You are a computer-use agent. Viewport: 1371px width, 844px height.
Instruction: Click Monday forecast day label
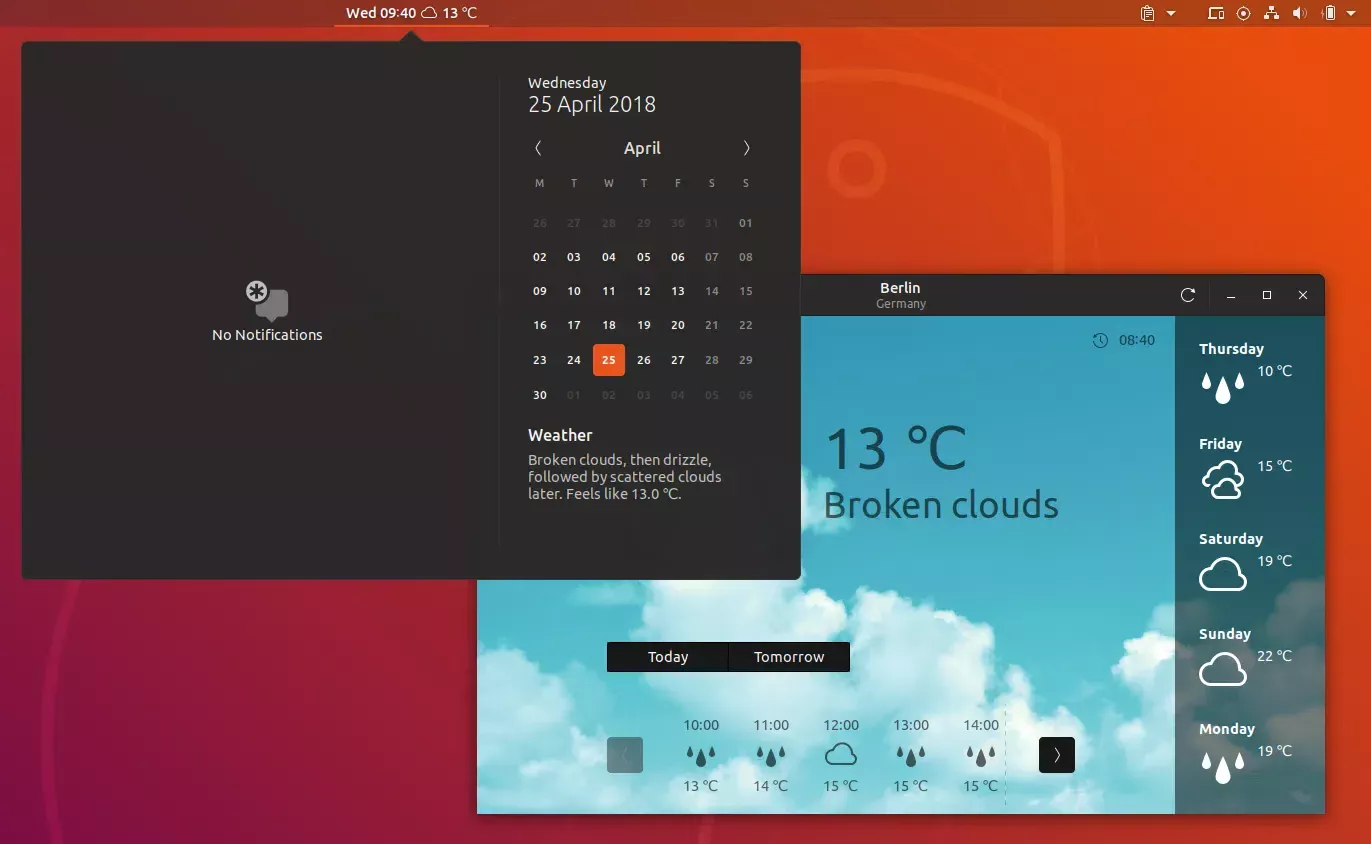[x=1227, y=729]
